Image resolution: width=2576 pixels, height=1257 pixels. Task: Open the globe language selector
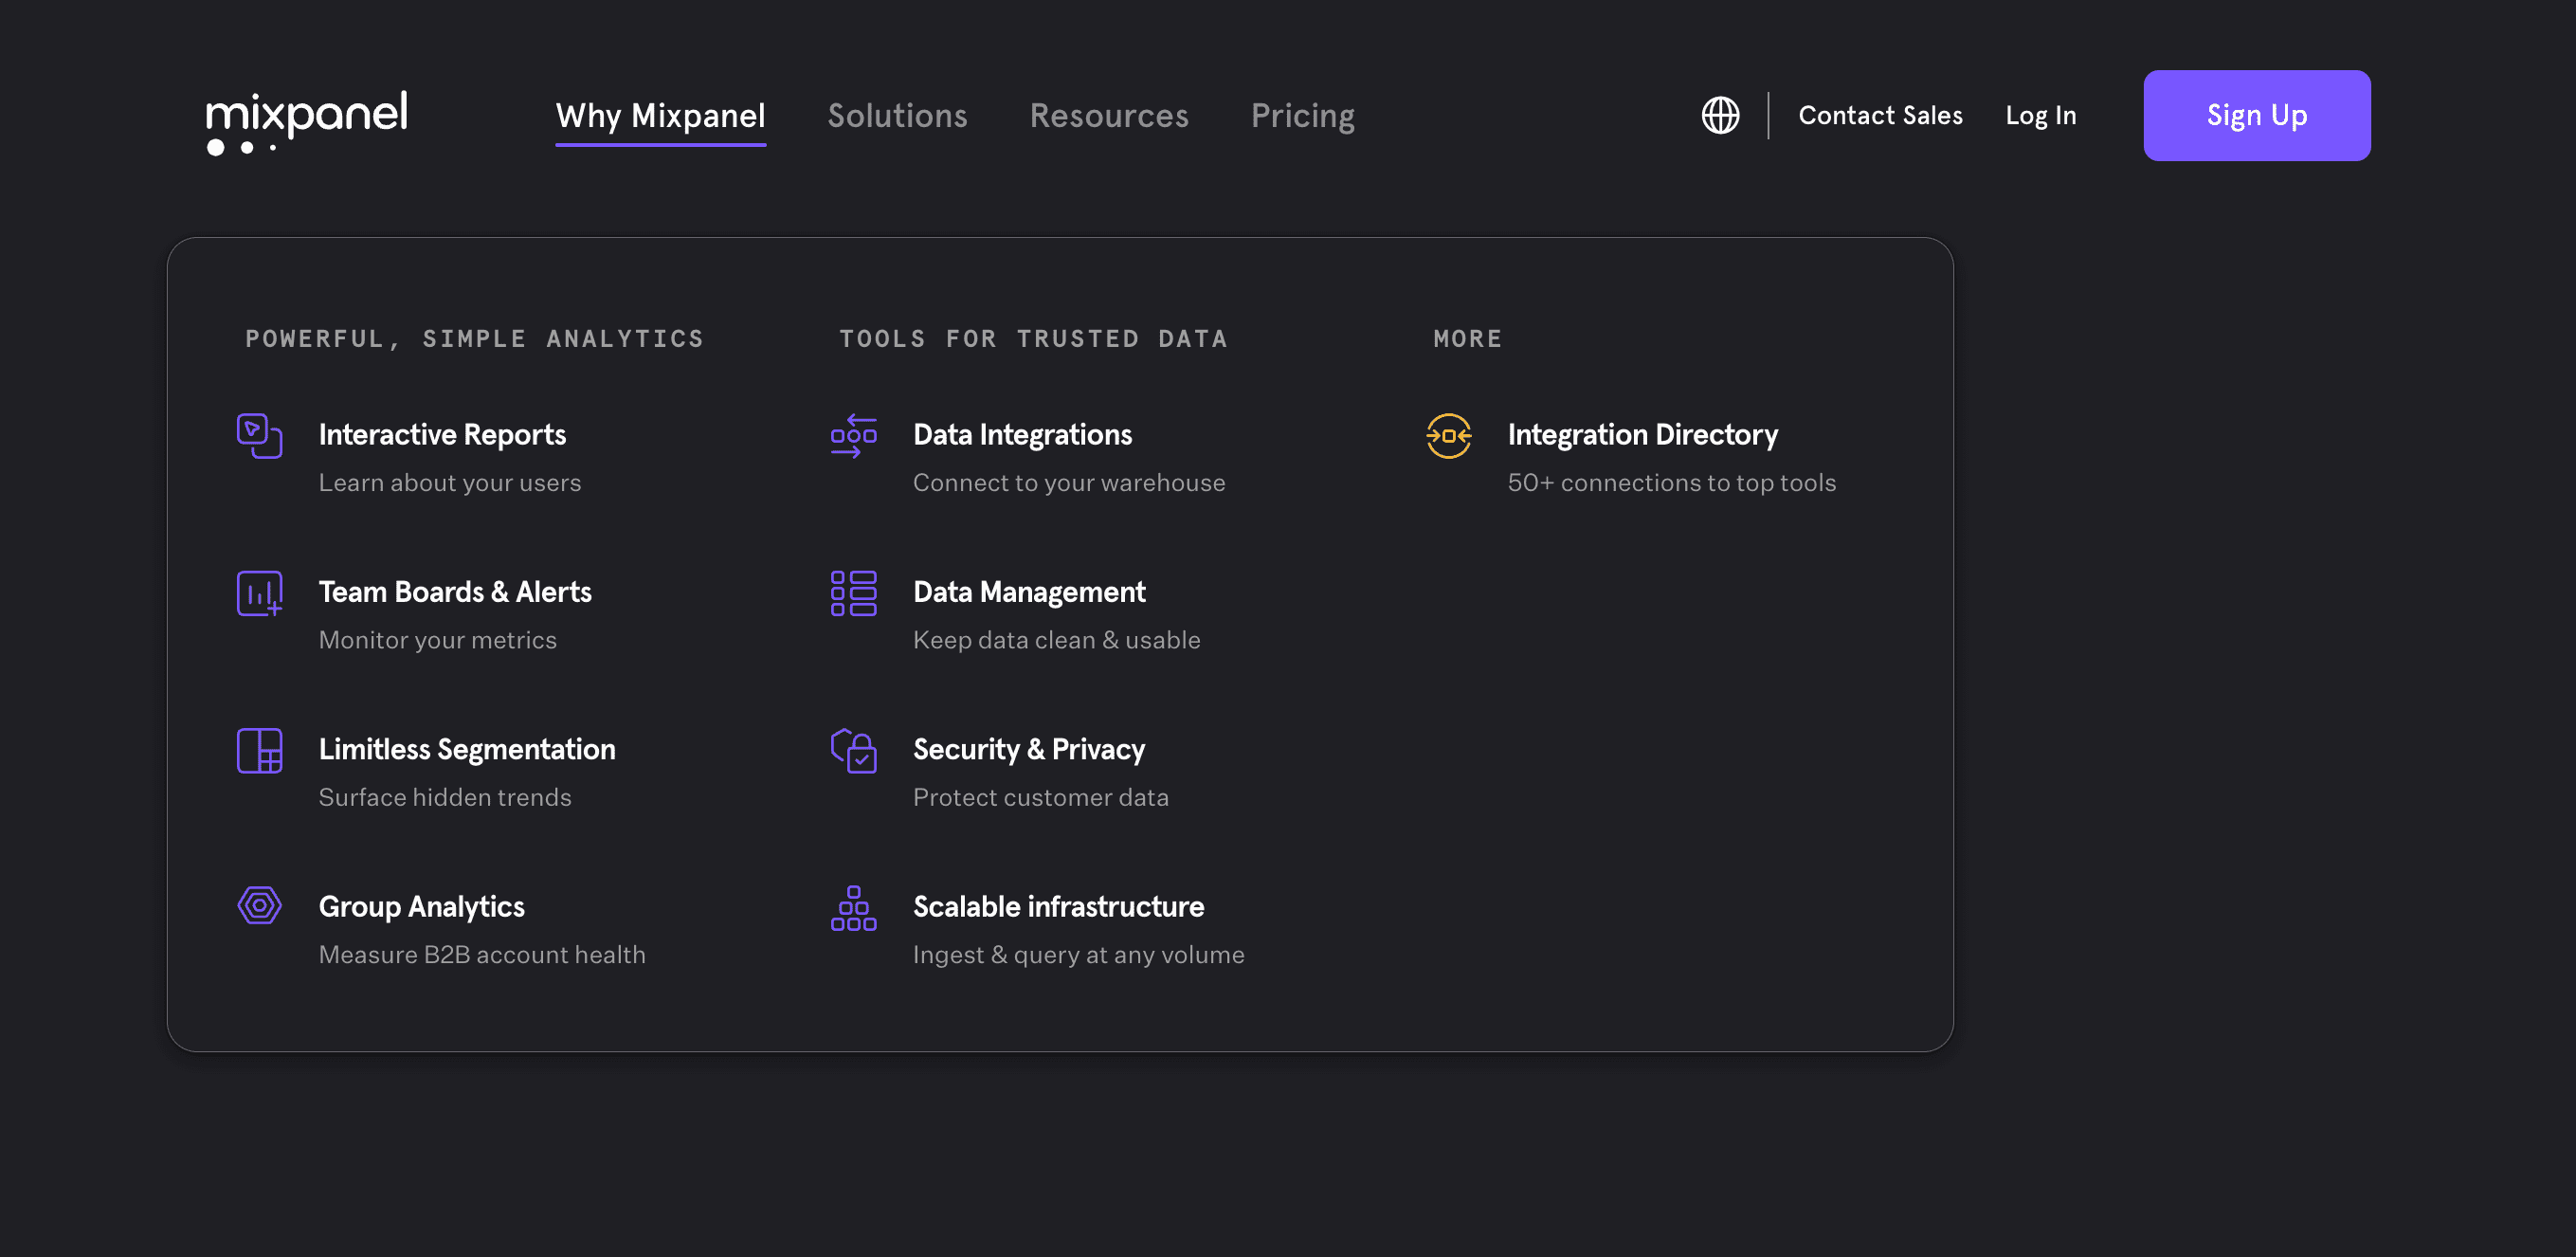[1720, 115]
